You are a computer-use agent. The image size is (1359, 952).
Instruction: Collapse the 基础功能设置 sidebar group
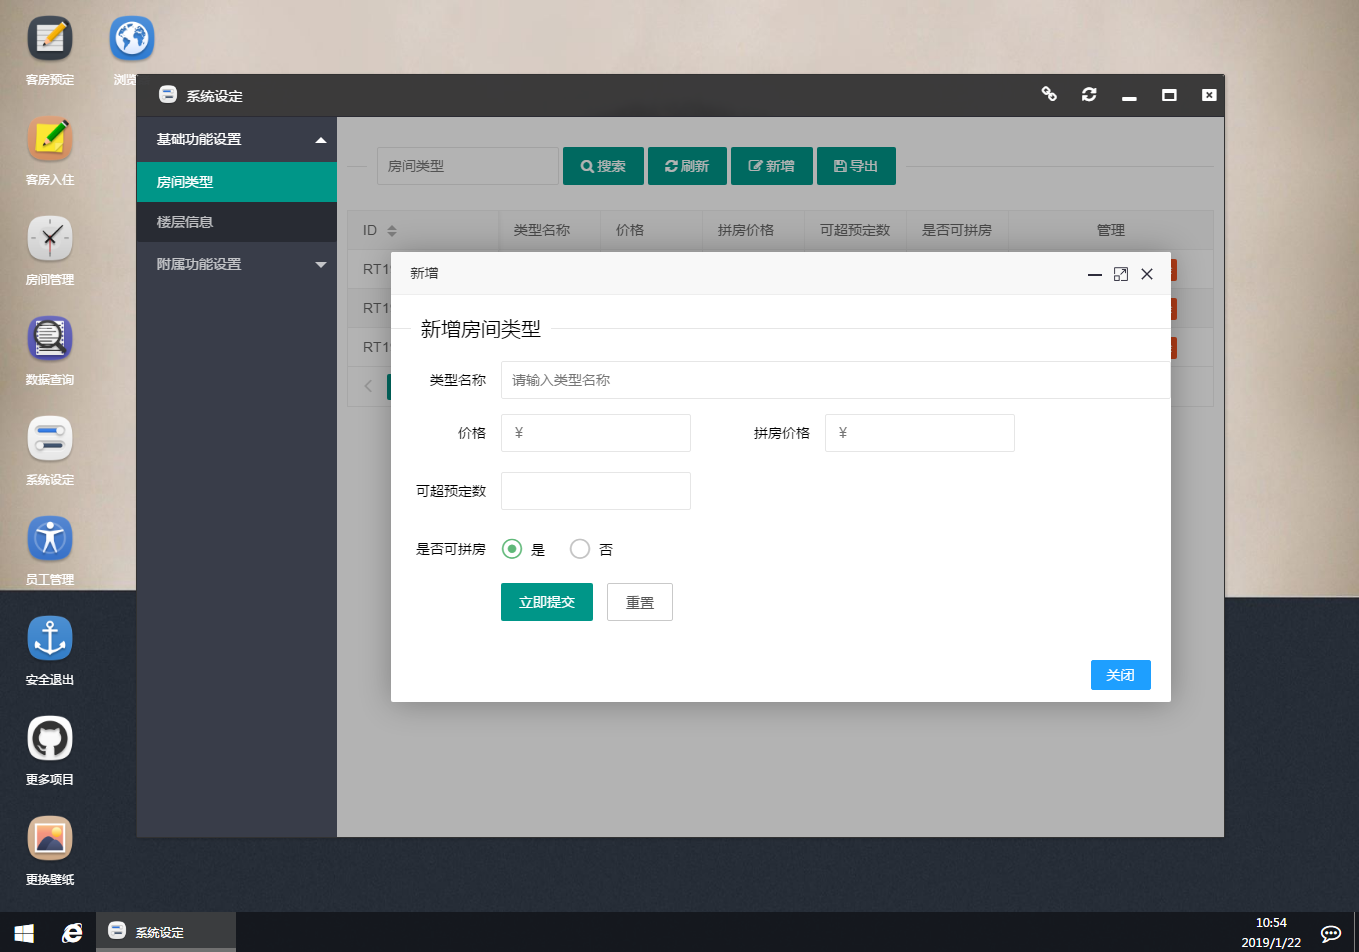tap(237, 139)
